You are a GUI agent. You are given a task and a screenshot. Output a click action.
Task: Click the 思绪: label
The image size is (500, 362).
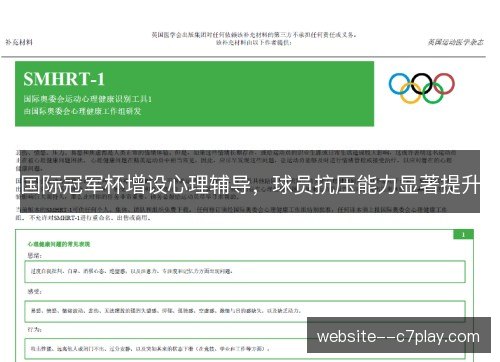[x=35, y=256]
